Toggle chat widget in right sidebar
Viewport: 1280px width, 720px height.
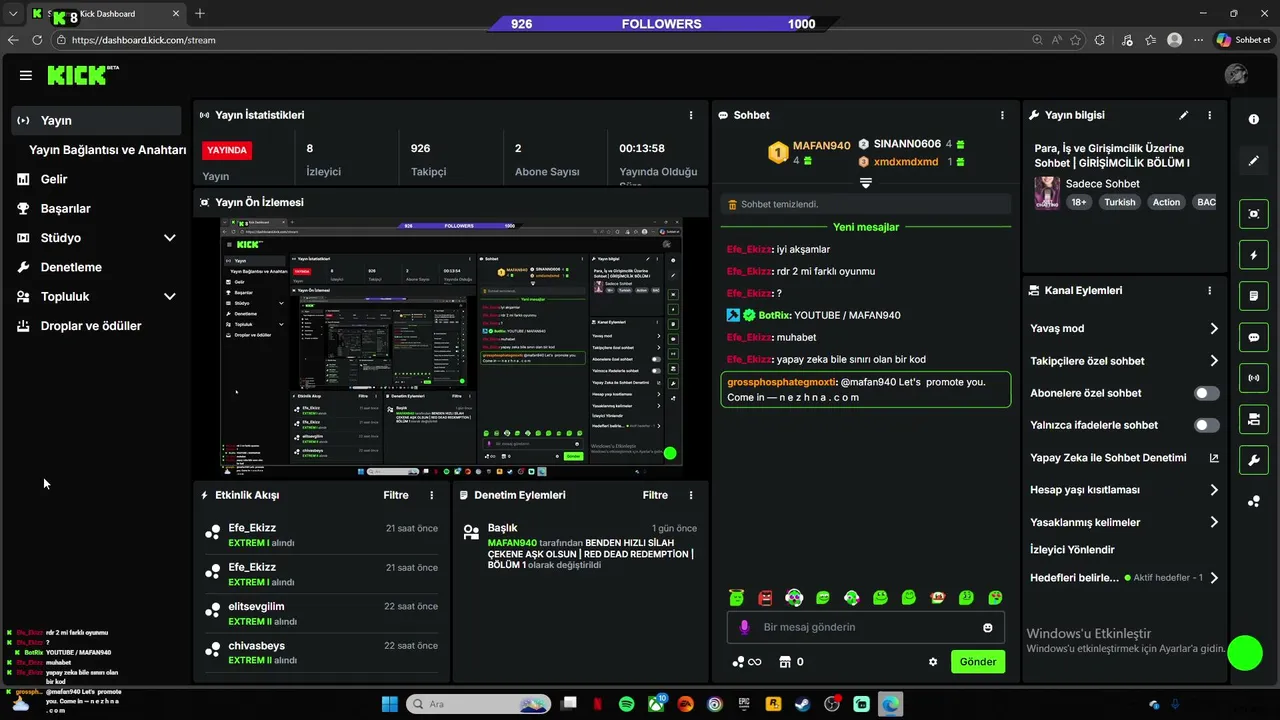1254,337
